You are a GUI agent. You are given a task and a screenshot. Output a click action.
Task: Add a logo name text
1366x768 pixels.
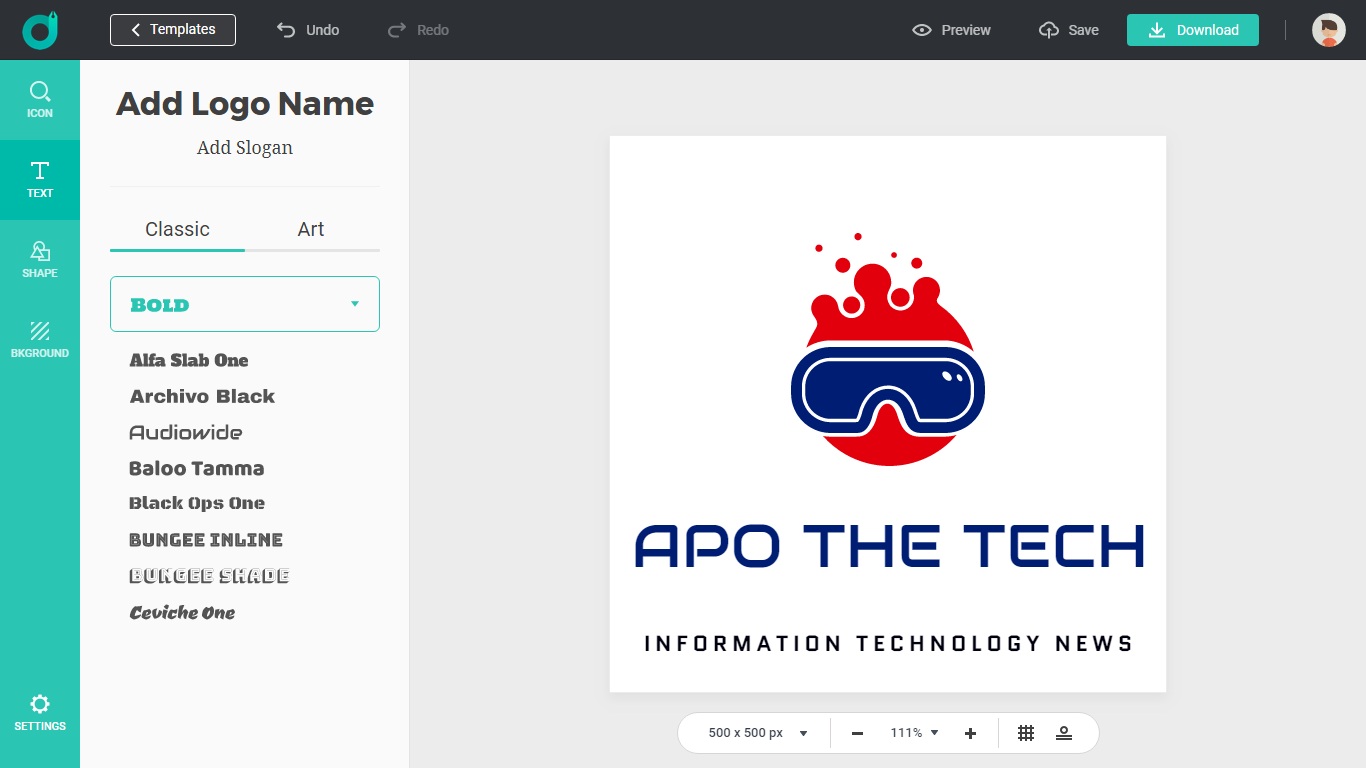[x=245, y=104]
